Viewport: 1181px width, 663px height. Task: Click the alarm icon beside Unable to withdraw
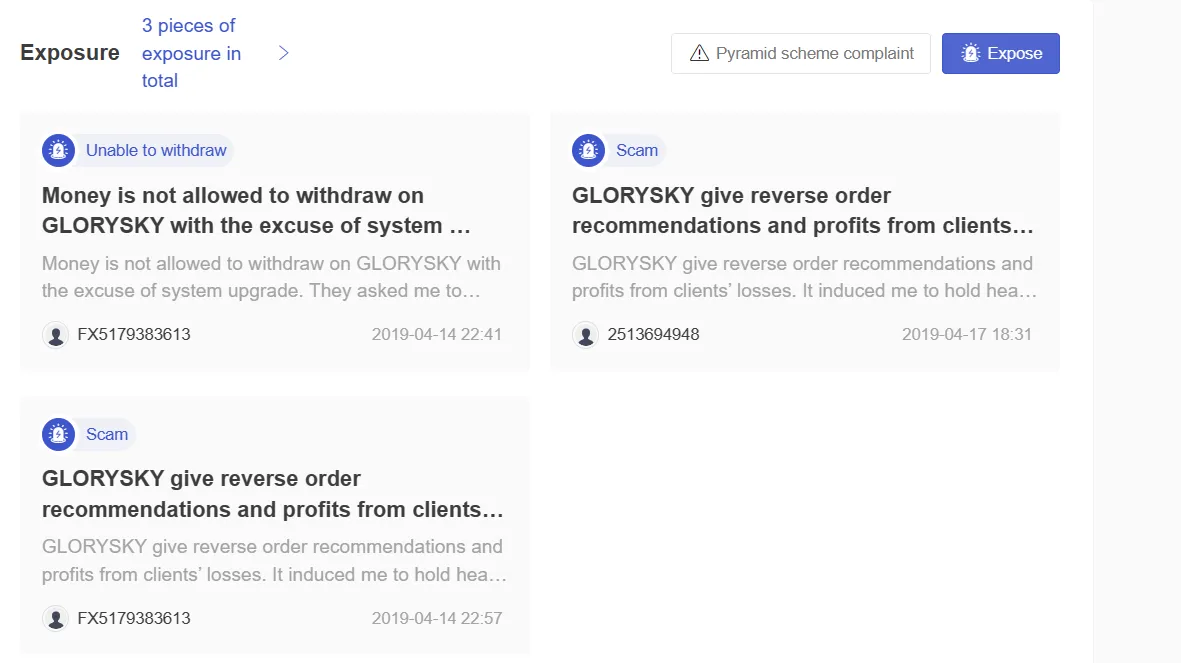(58, 150)
